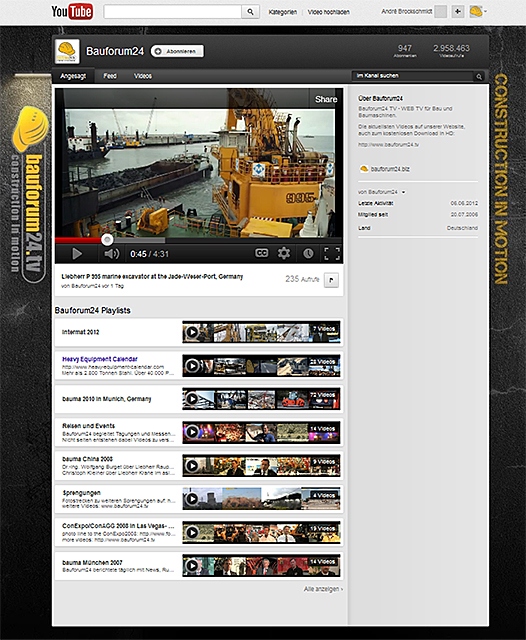The height and width of the screenshot is (640, 526).
Task: Play the ConExpo/ConAGG 2008 playlist
Action: pyautogui.click(x=192, y=532)
